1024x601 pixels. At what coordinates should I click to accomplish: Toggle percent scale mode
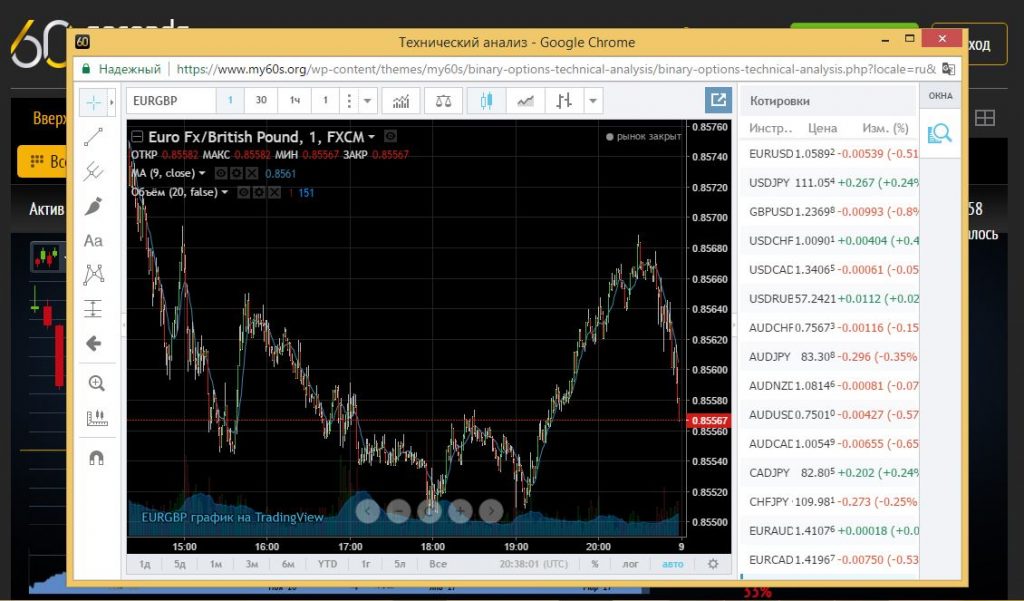click(594, 564)
